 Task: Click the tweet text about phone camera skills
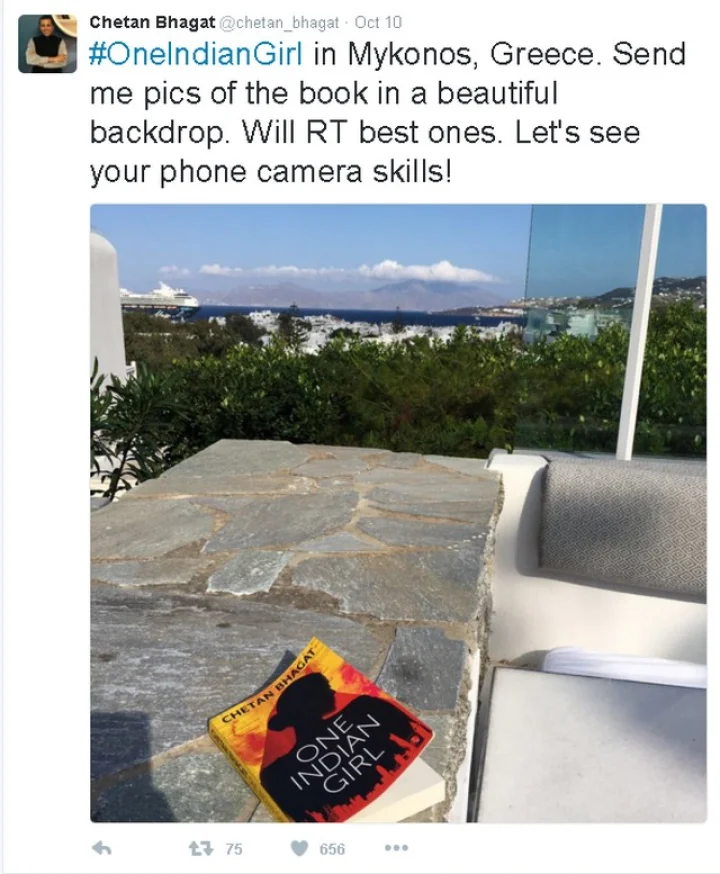[271, 172]
